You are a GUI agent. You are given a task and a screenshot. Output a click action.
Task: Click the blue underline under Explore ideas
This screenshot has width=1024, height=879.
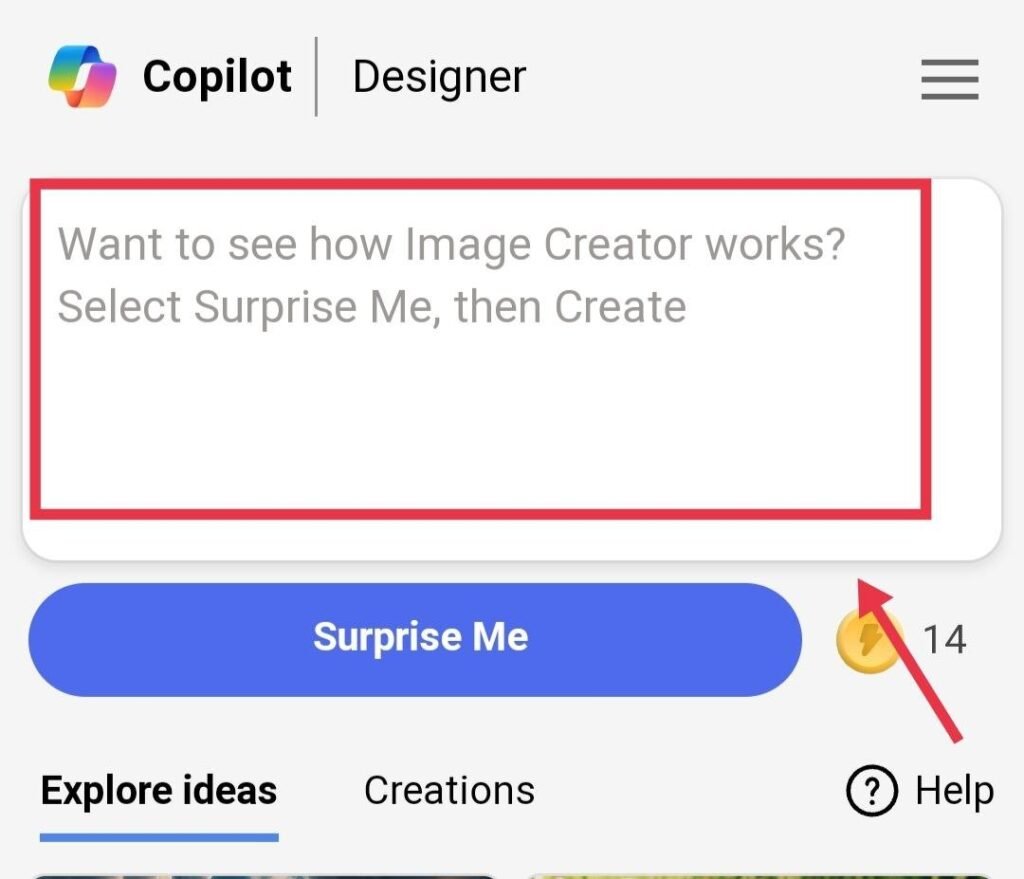coord(159,836)
